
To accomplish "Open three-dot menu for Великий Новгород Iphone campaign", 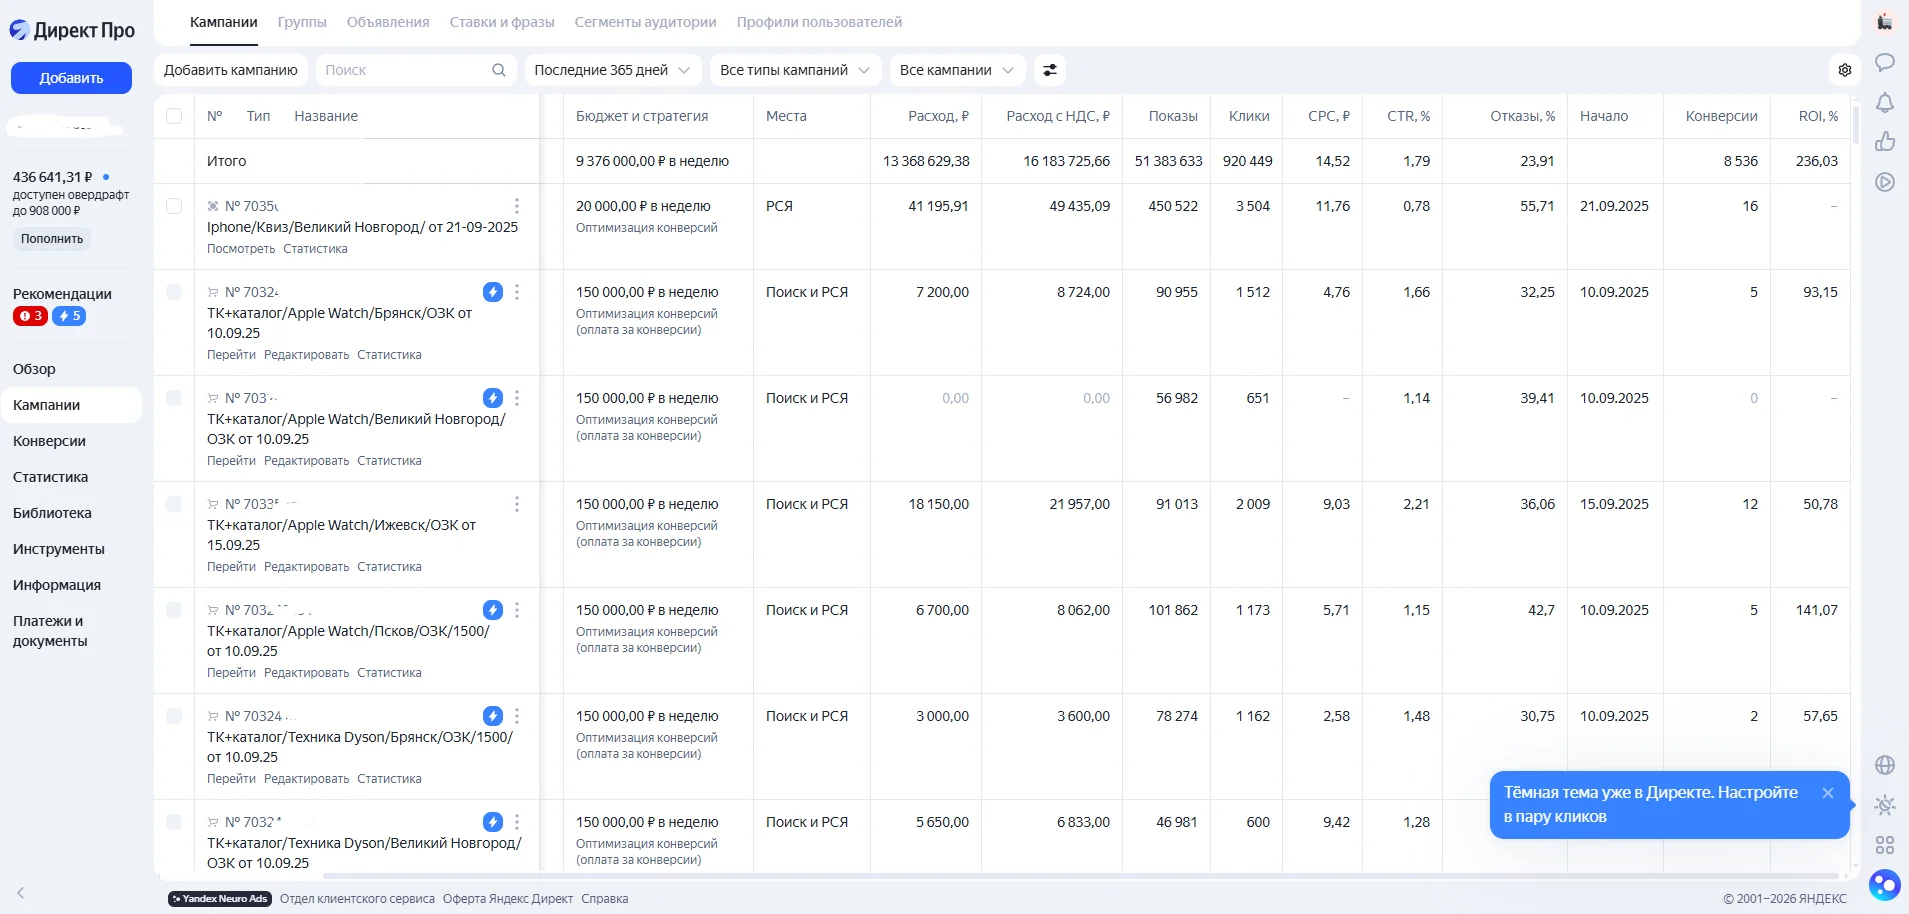I will click(x=516, y=206).
